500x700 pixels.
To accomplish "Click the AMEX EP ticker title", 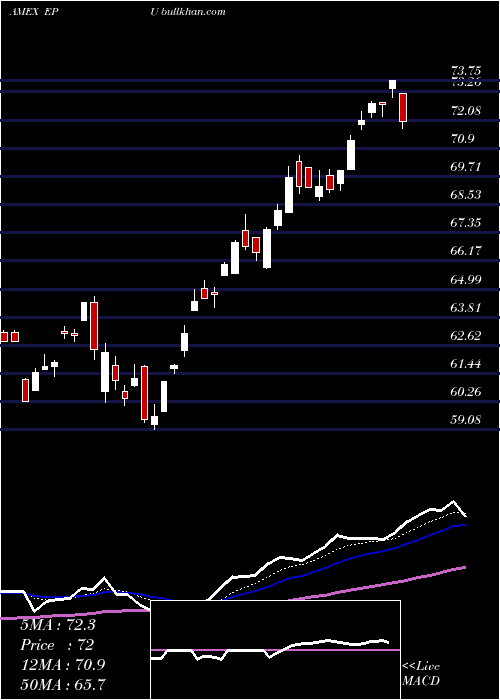I will click(x=34, y=12).
